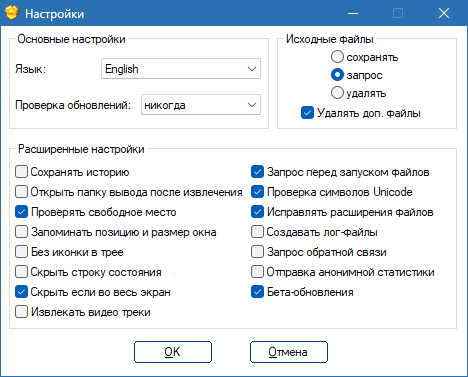Uncheck Скрыть если во весь экран
The width and height of the screenshot is (468, 377).
tap(21, 292)
